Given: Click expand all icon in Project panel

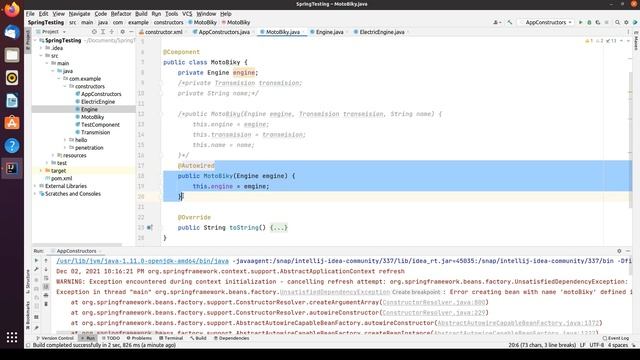Looking at the screenshot, I should tap(103, 31).
